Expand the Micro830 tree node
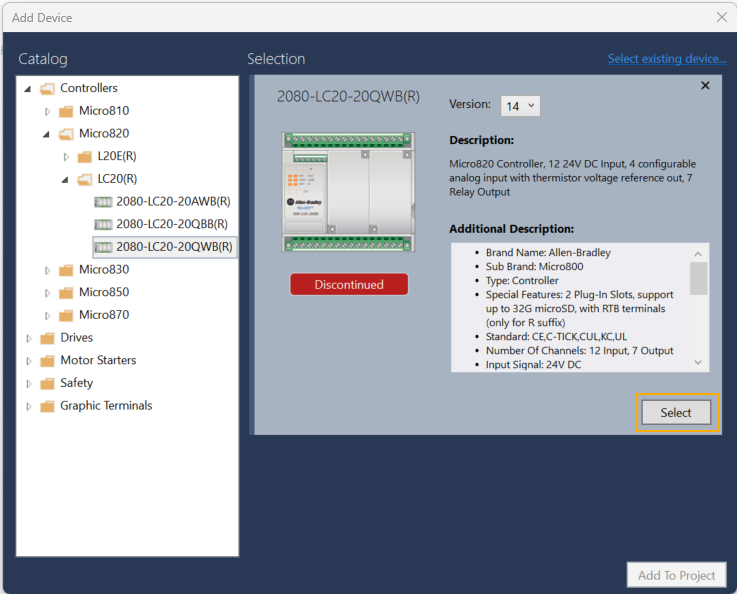Image resolution: width=737 pixels, height=594 pixels. click(47, 270)
